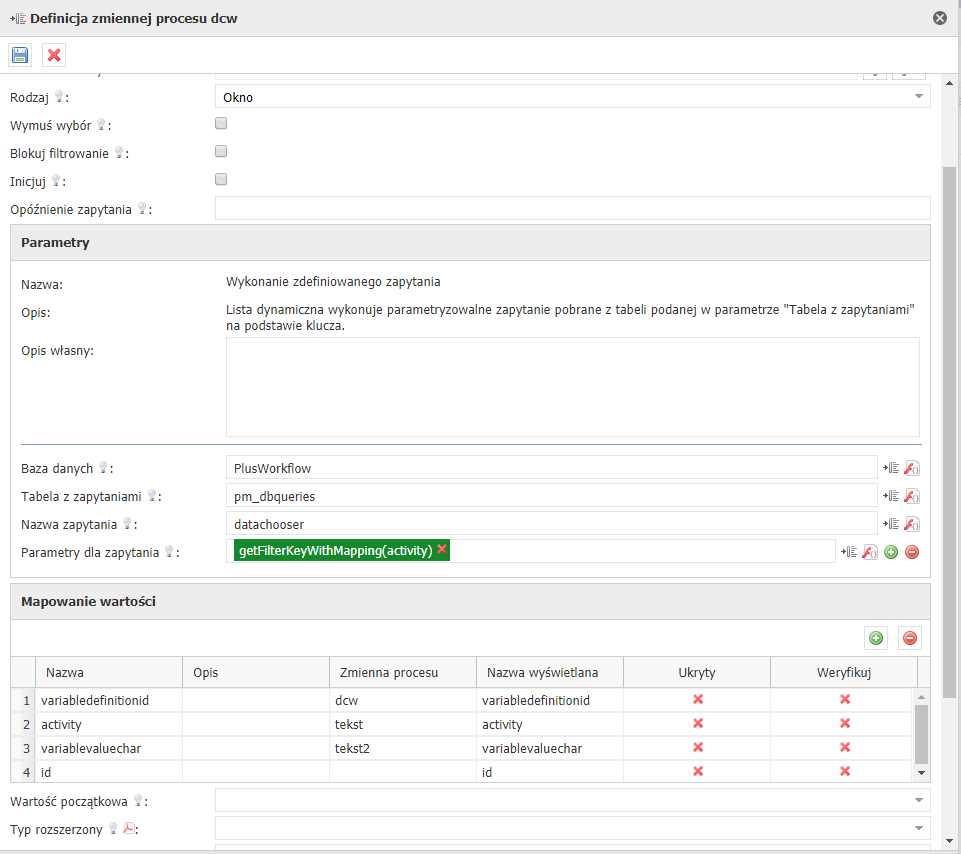Show help tooltip for Rodzaj
Viewport: 961px width, 854px height.
coord(59,97)
